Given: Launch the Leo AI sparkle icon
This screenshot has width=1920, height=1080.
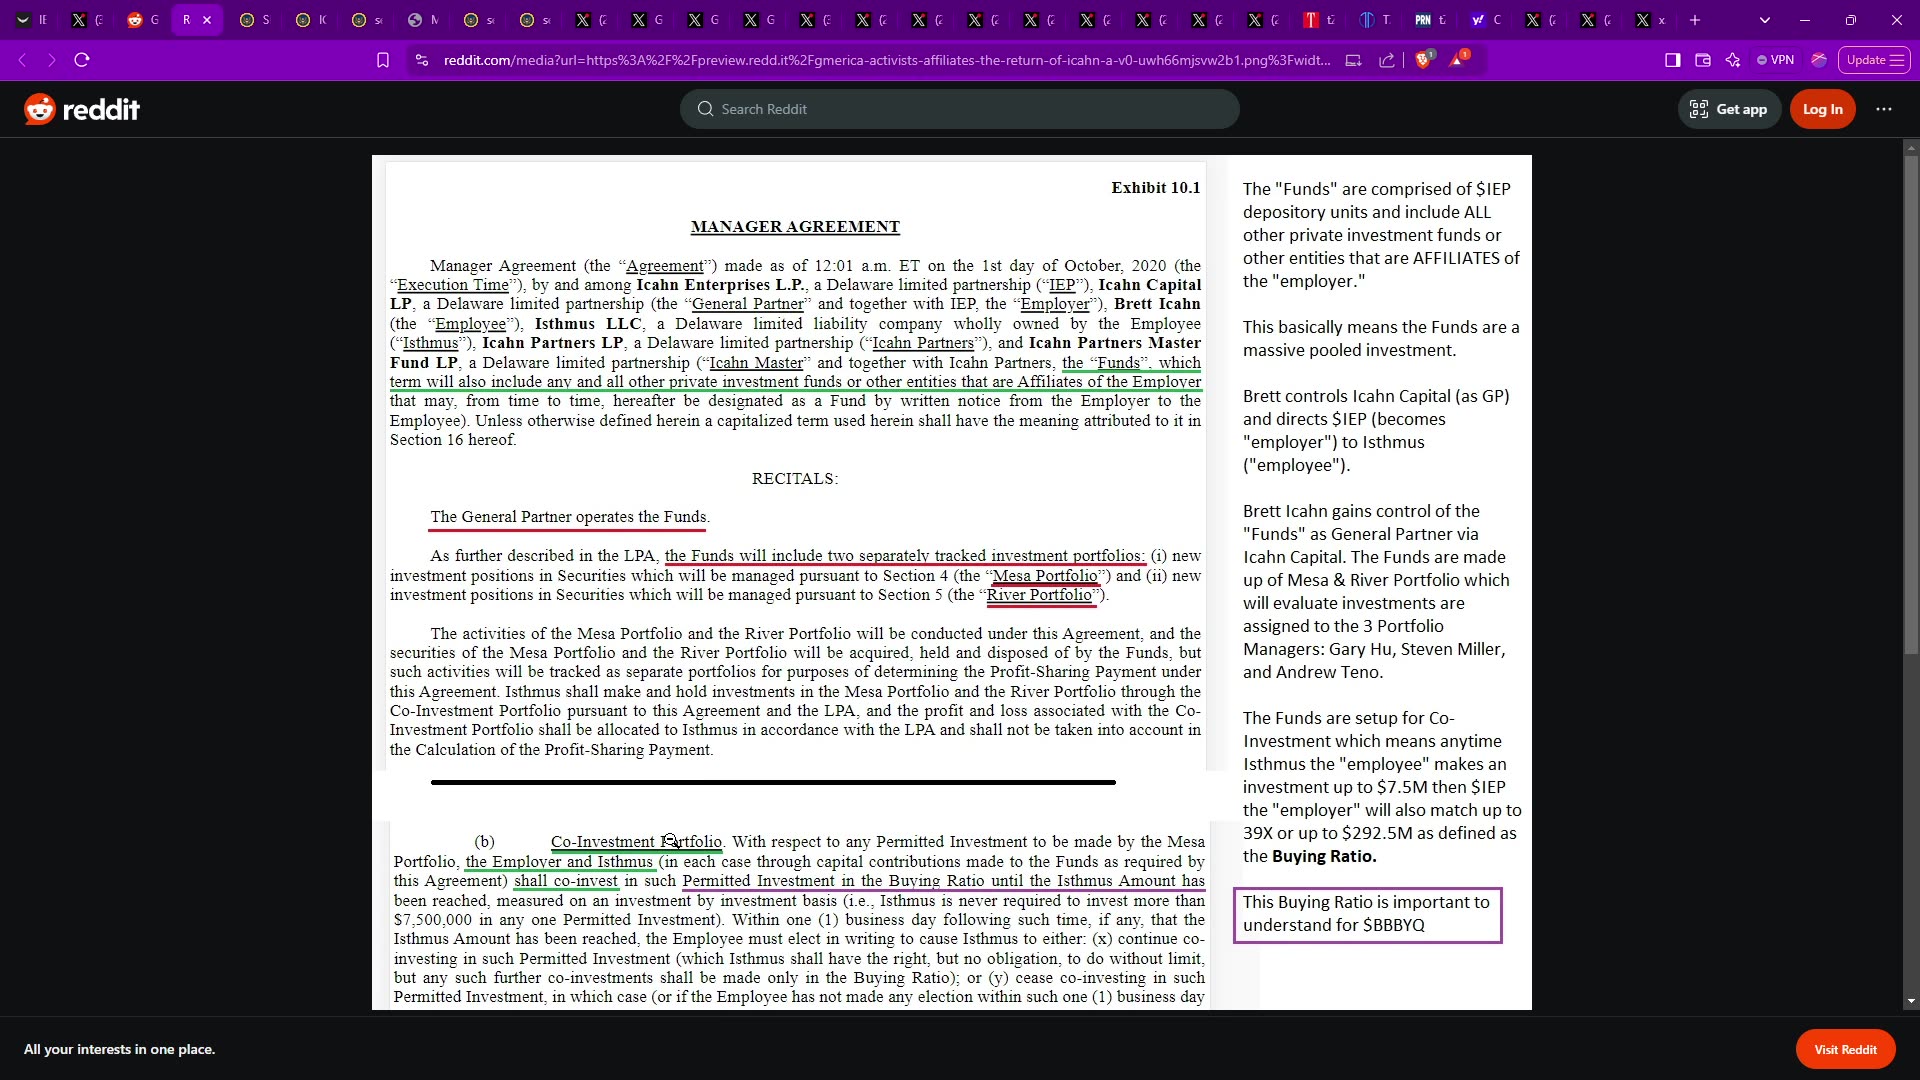Looking at the screenshot, I should (1733, 60).
